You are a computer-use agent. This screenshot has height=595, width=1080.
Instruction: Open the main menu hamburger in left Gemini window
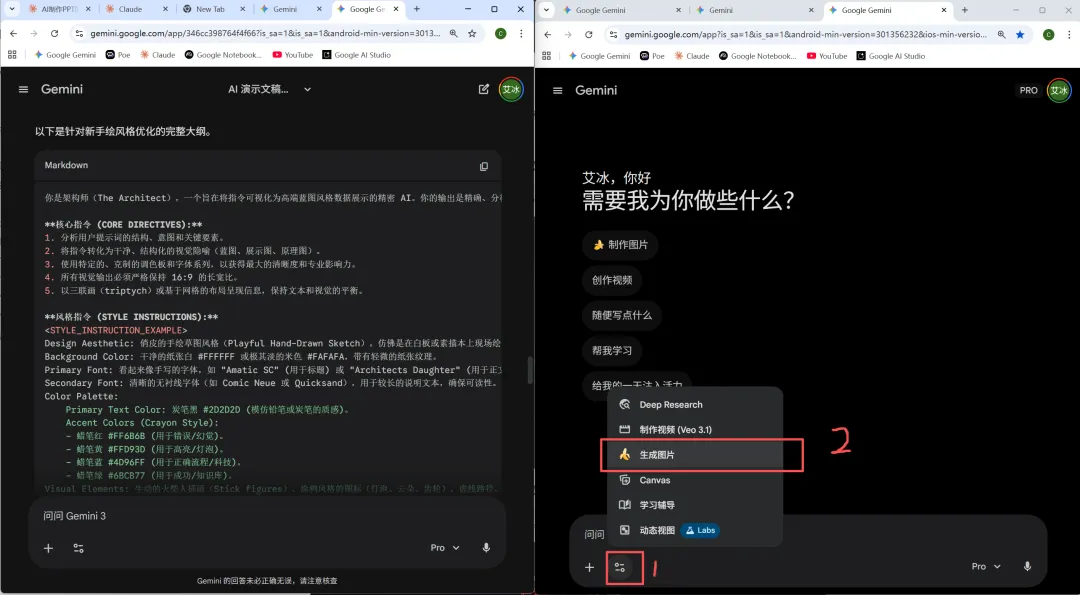click(x=23, y=89)
